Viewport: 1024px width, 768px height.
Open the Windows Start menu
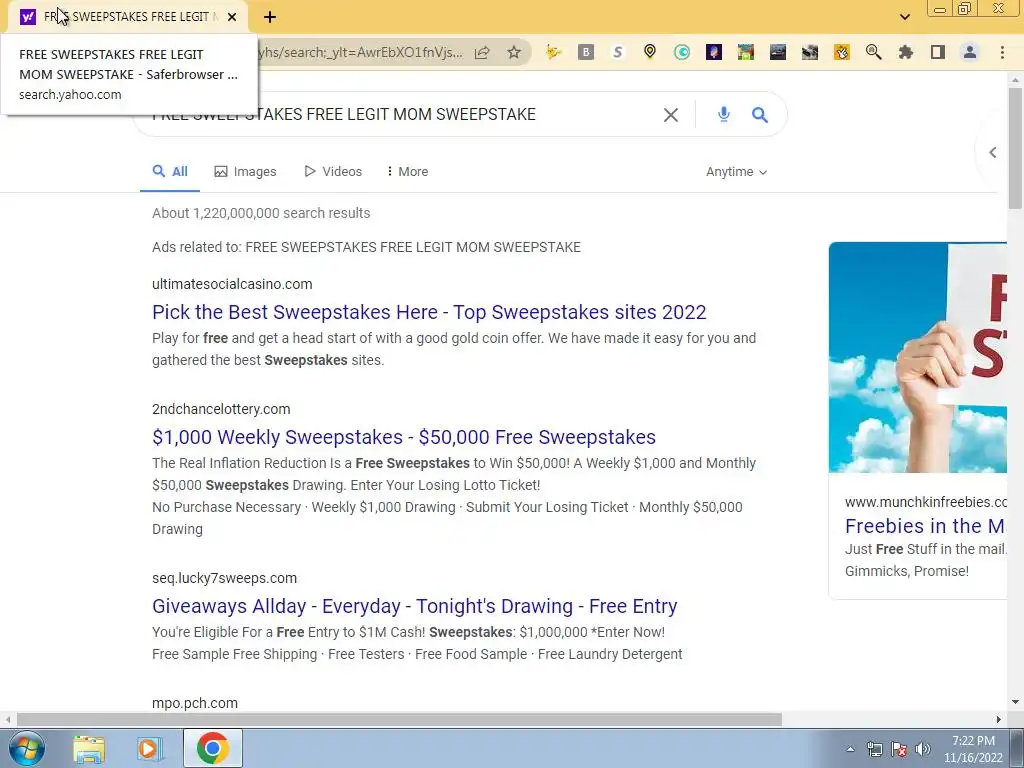pos(26,748)
